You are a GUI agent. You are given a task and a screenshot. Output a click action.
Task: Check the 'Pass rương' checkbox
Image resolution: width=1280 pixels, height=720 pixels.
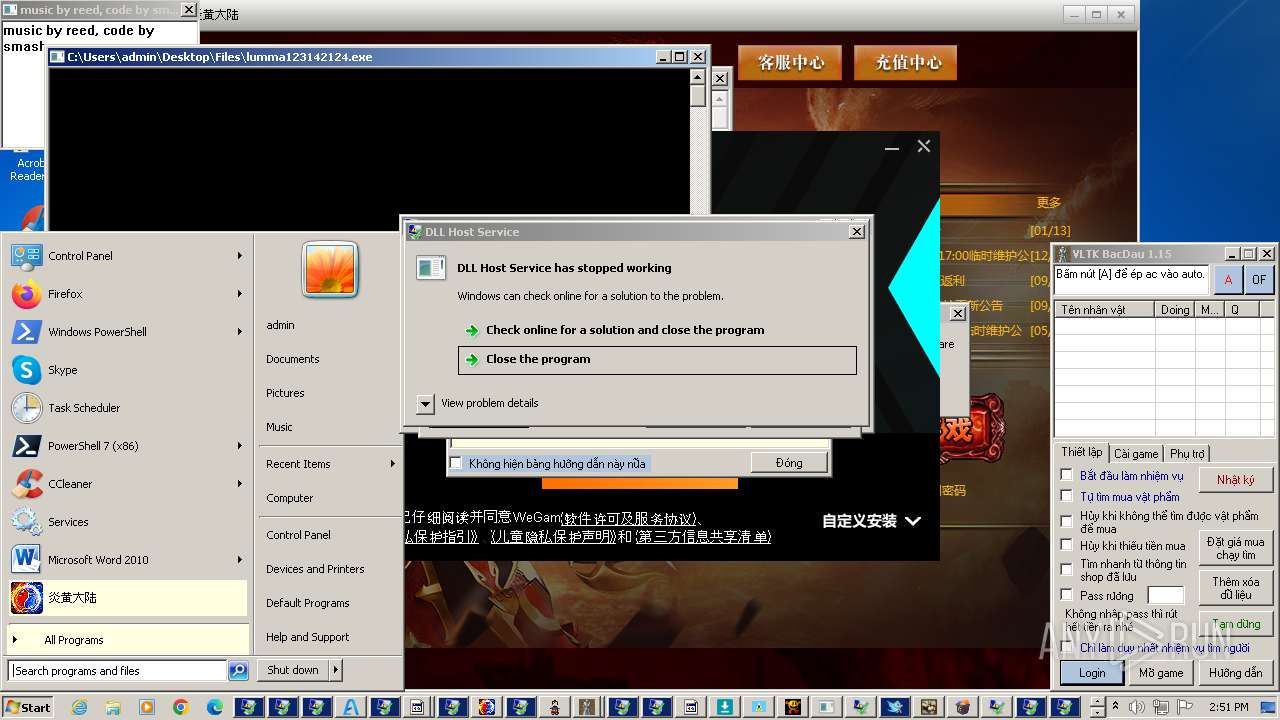[1067, 595]
